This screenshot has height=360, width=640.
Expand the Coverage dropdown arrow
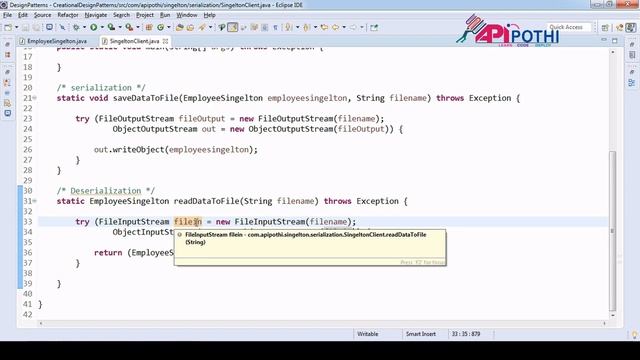(x=120, y=27)
